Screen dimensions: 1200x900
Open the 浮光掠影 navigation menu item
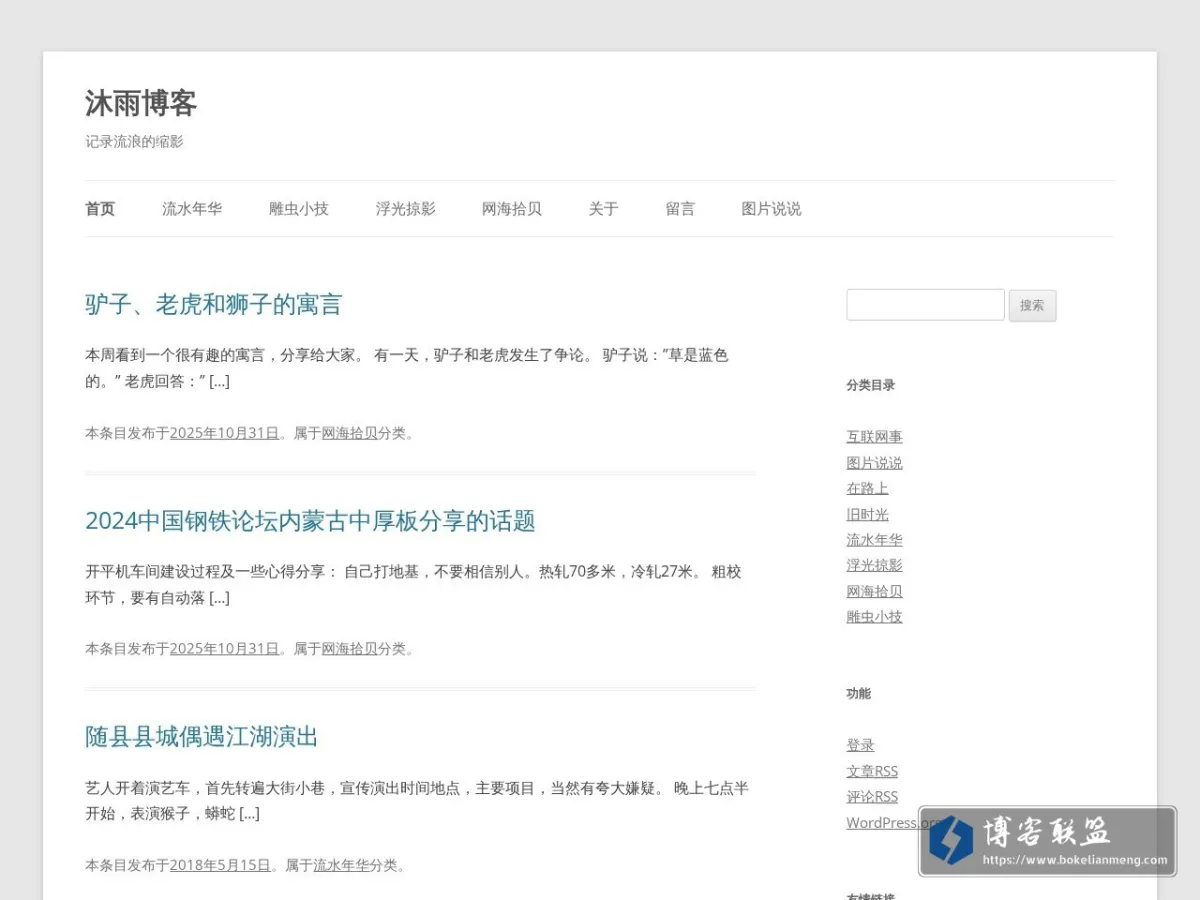click(406, 209)
